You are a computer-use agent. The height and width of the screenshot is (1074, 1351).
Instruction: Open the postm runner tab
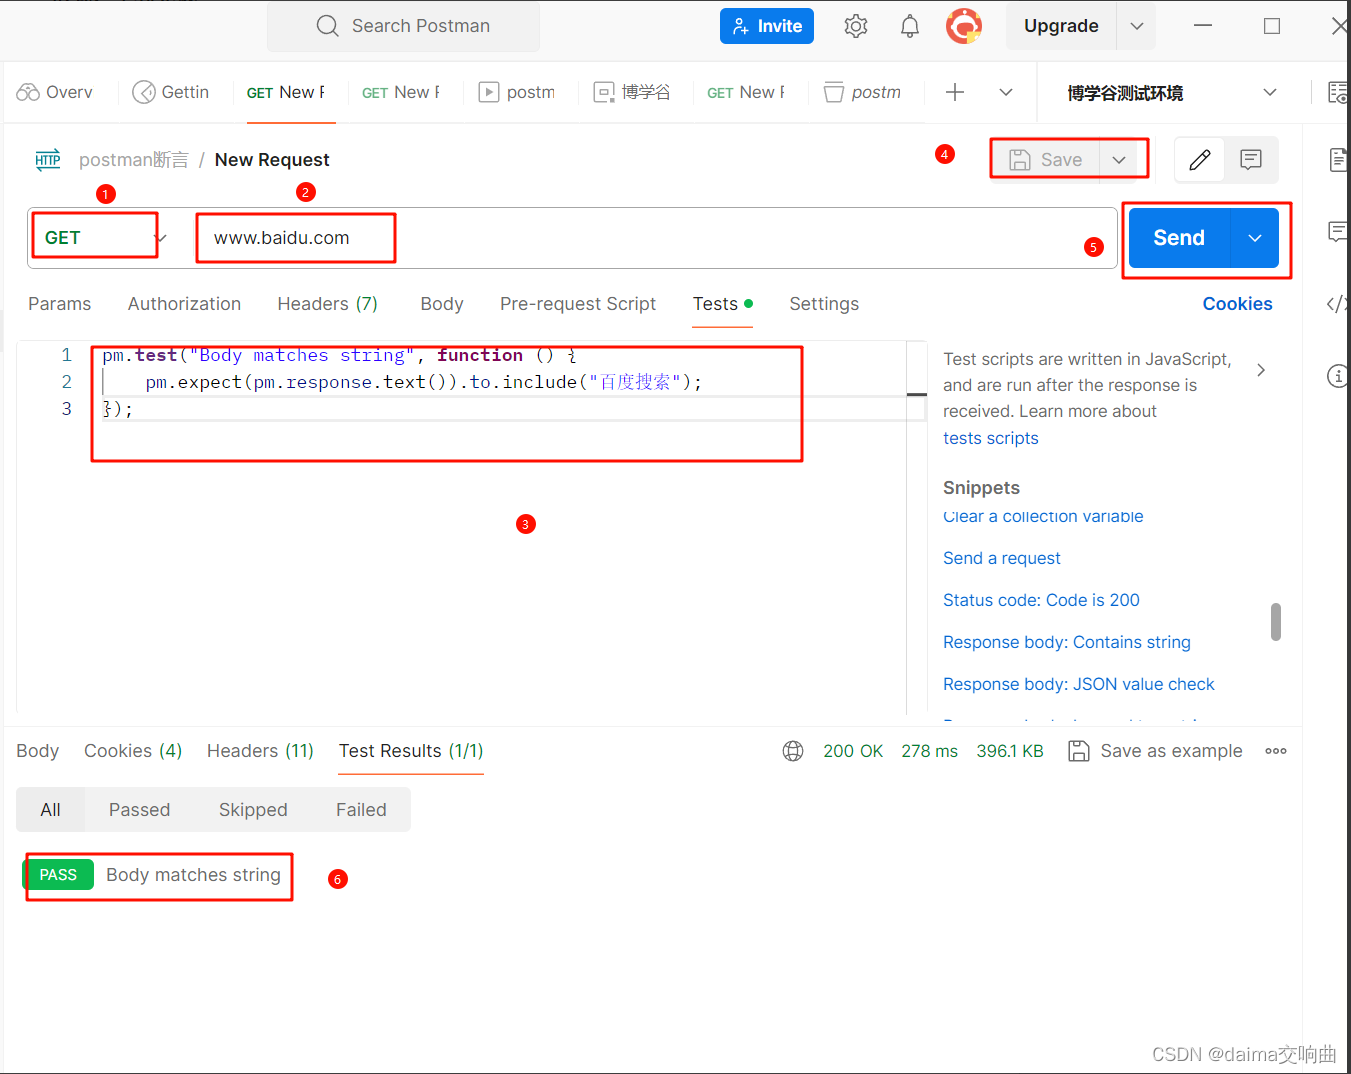[517, 92]
